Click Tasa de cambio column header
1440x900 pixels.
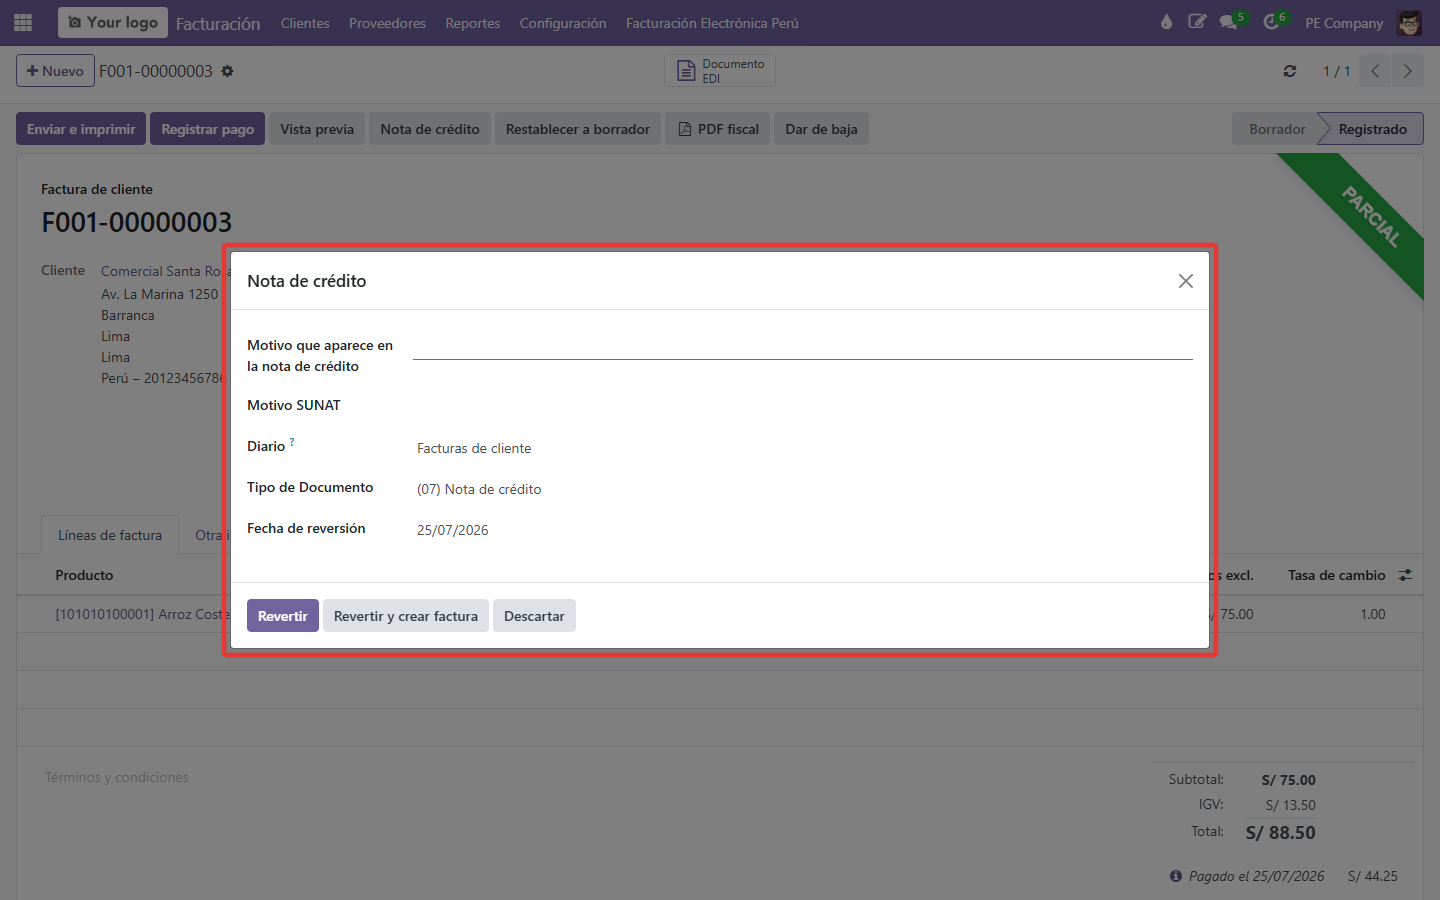click(x=1336, y=575)
